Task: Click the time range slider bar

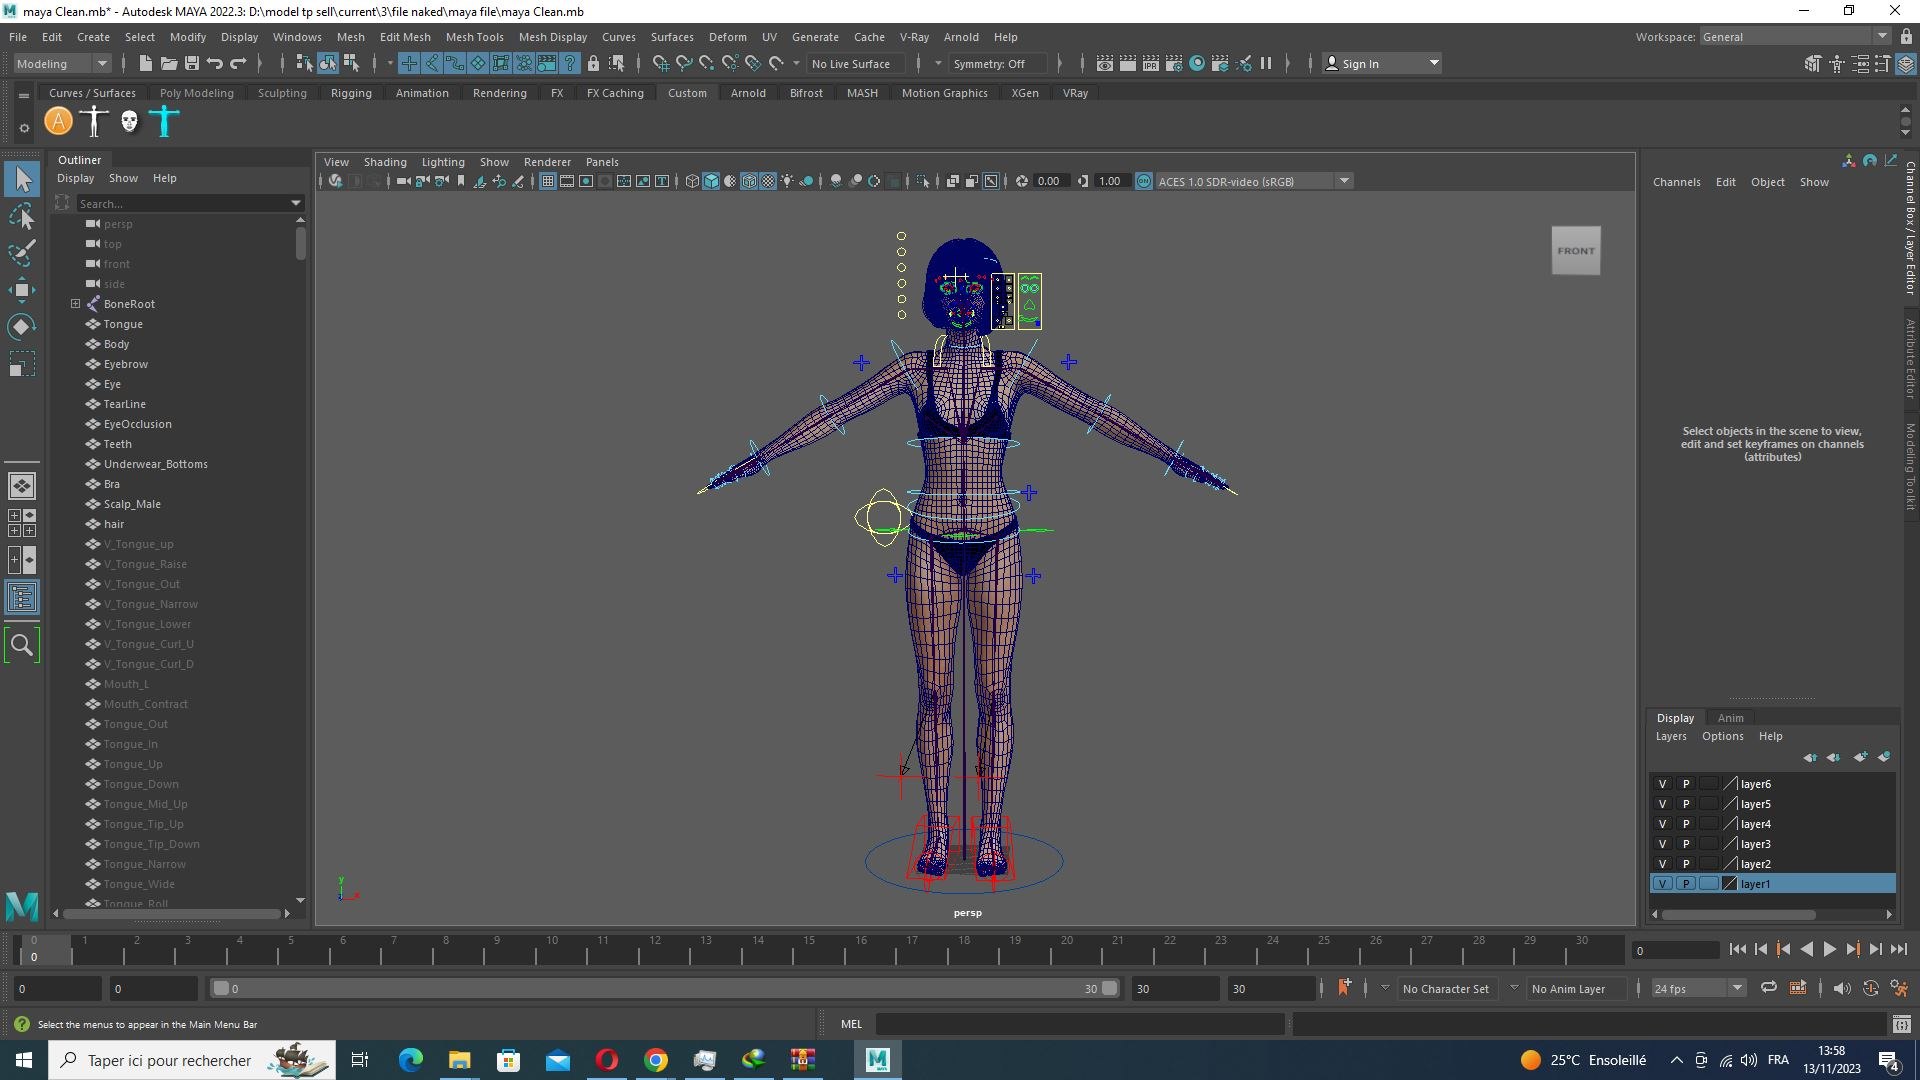Action: [660, 988]
